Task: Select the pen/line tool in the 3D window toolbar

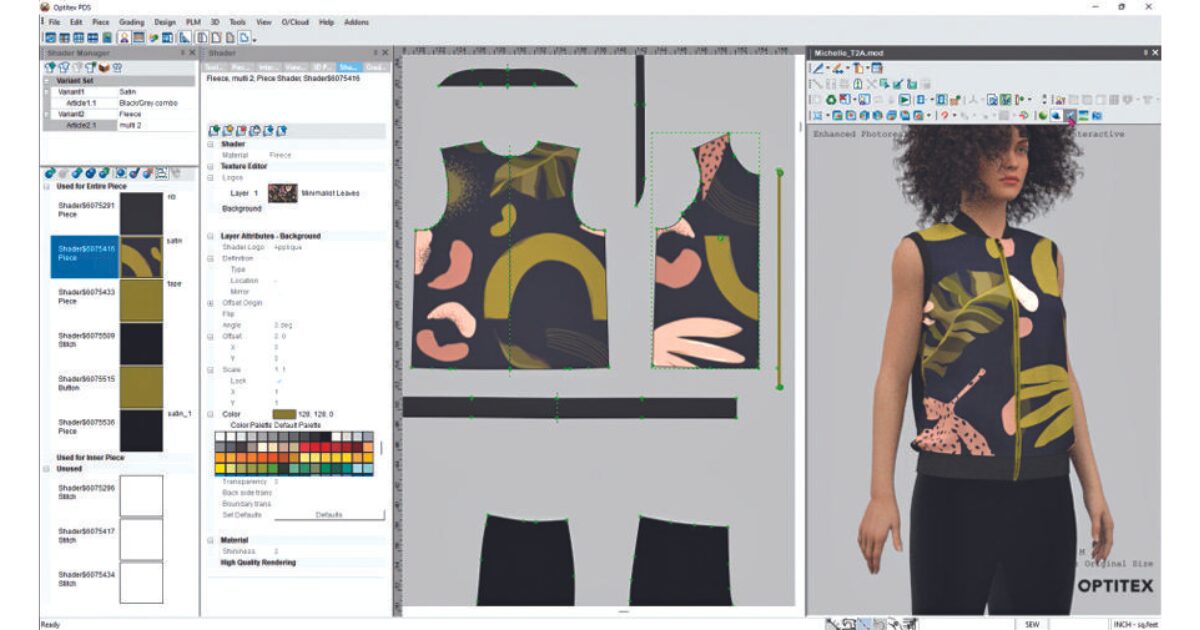Action: tap(816, 68)
